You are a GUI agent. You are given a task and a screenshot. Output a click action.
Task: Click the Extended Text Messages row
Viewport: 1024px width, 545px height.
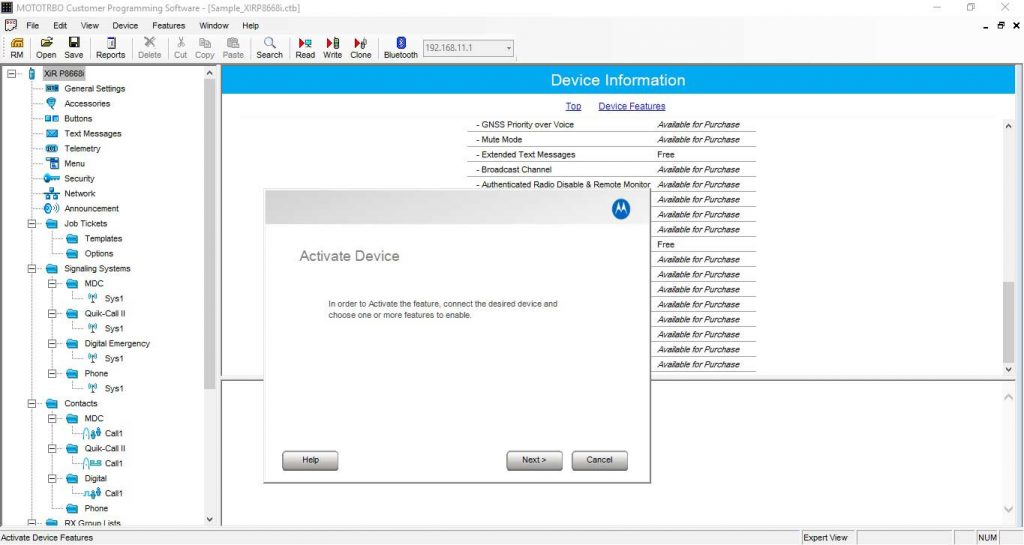coord(611,155)
